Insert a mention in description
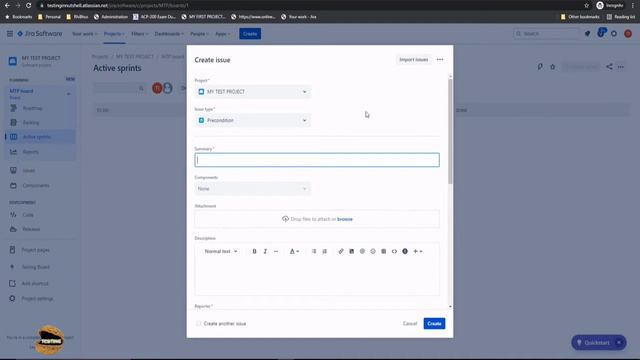 click(362, 251)
